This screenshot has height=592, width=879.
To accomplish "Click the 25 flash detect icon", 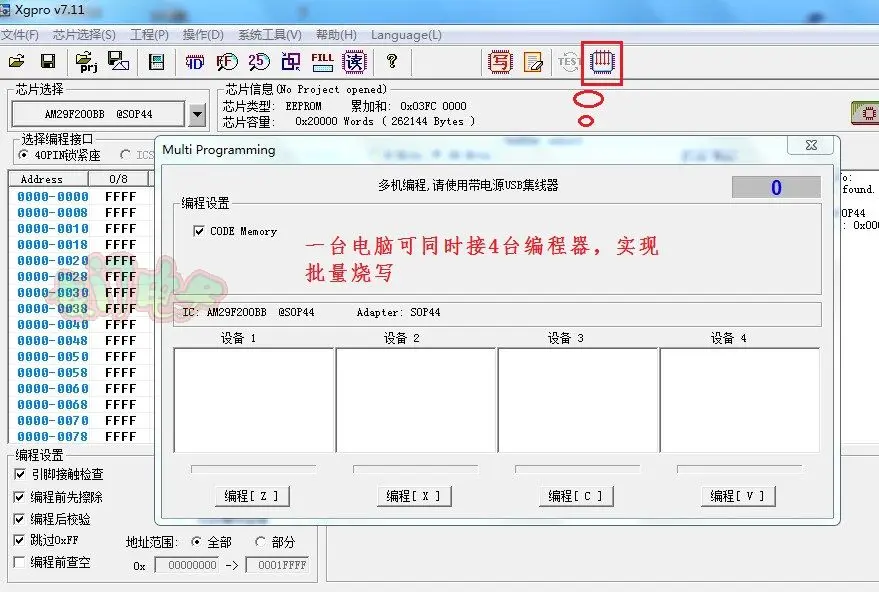I will (259, 62).
